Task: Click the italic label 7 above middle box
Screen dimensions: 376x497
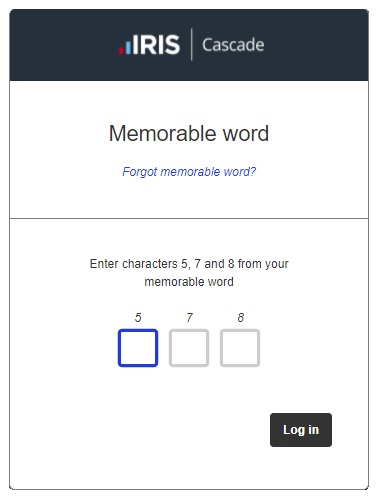Action: coord(189,317)
